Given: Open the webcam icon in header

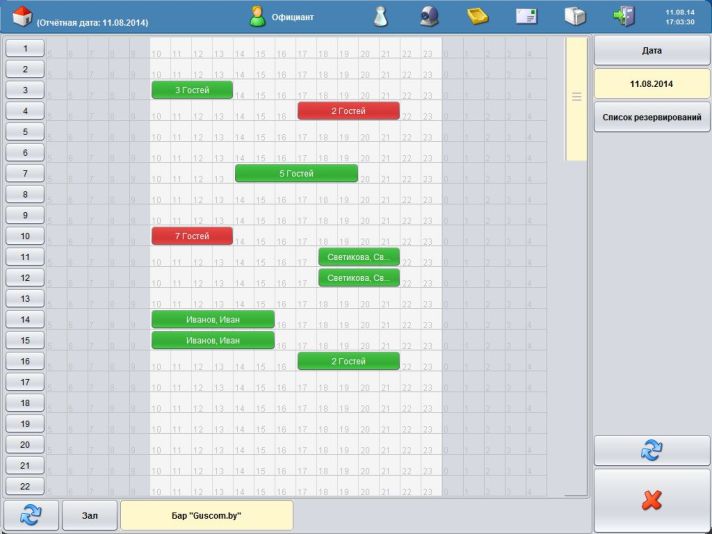Looking at the screenshot, I should coord(429,16).
